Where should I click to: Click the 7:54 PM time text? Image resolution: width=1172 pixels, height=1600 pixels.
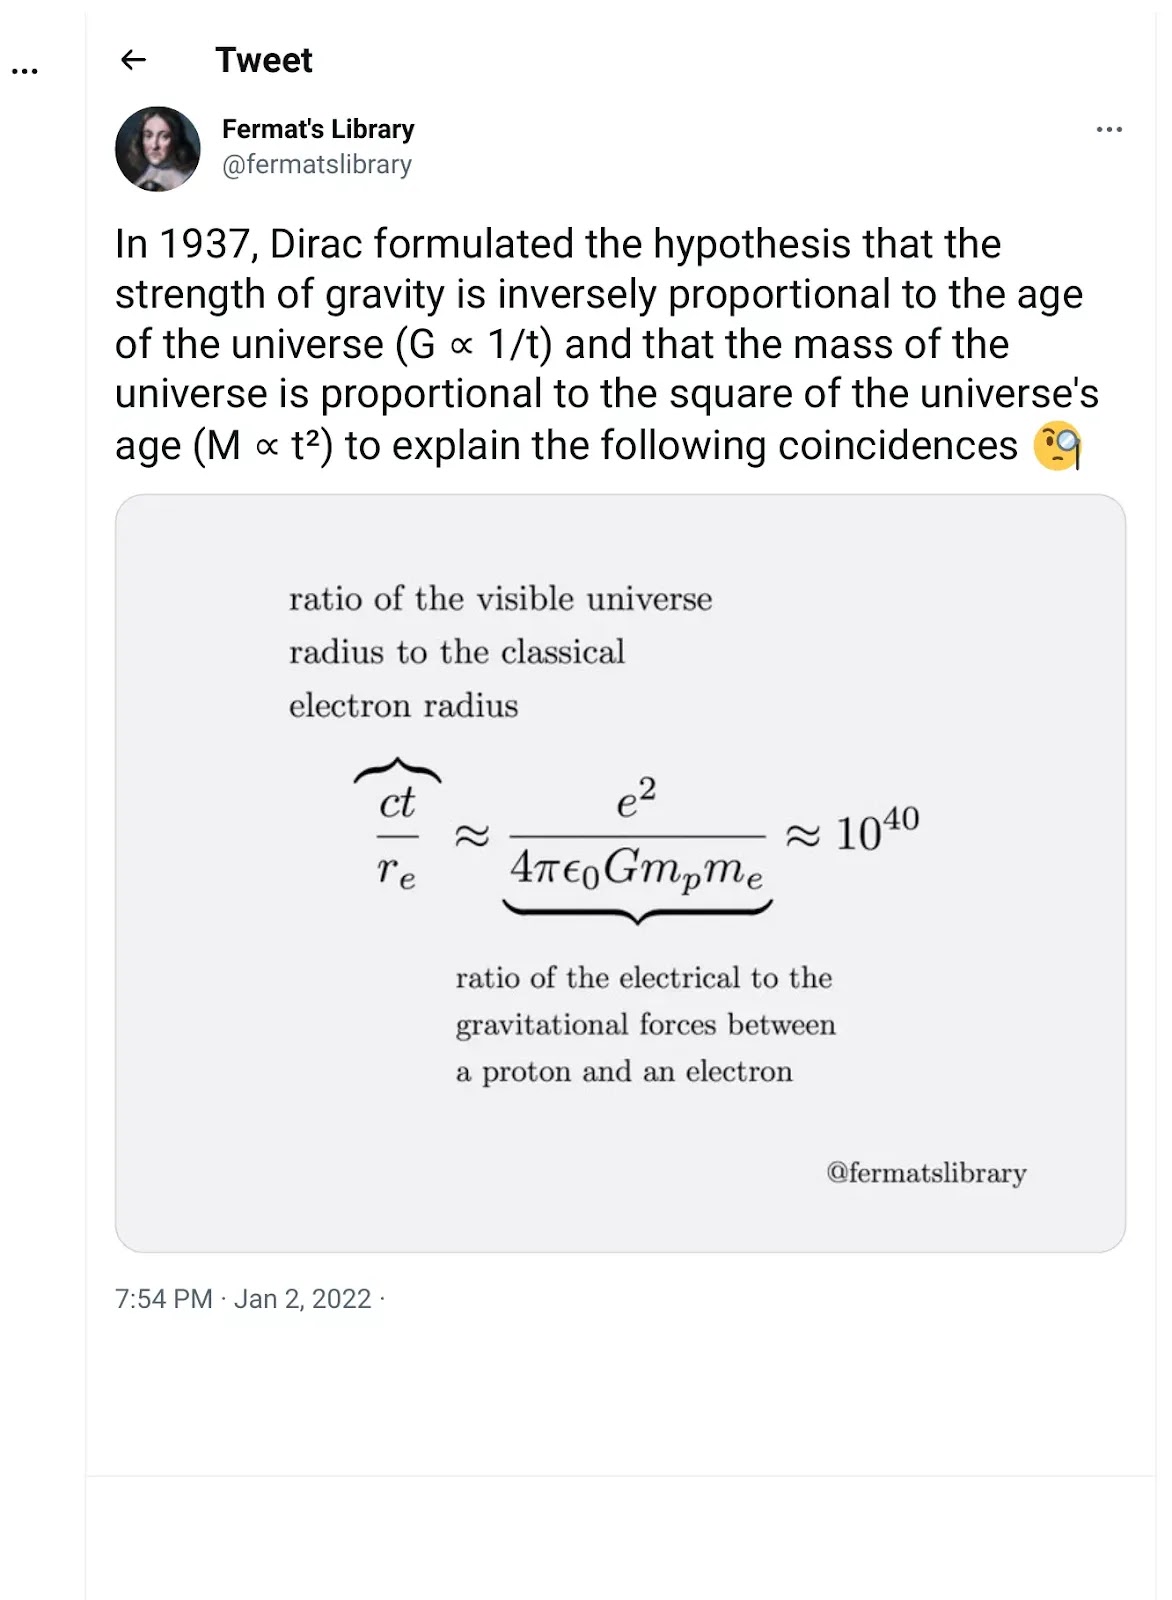[x=164, y=1298]
